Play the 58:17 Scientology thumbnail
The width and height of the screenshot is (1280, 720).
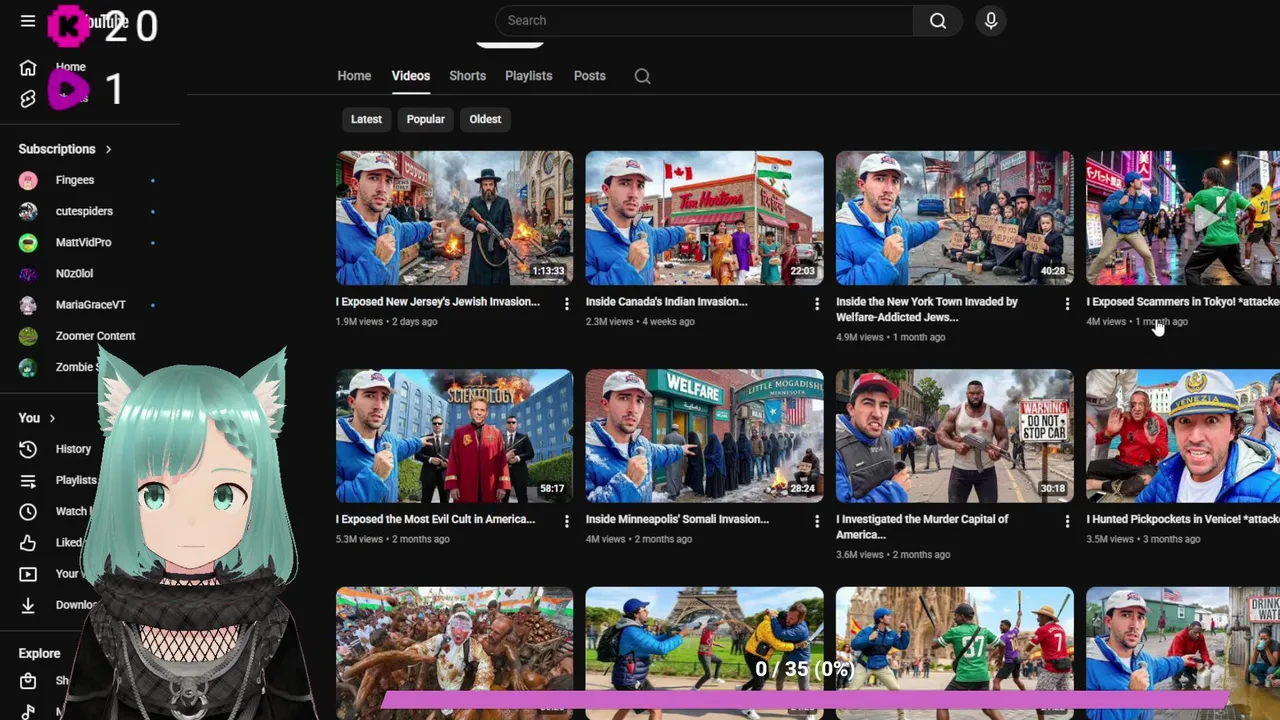455,436
